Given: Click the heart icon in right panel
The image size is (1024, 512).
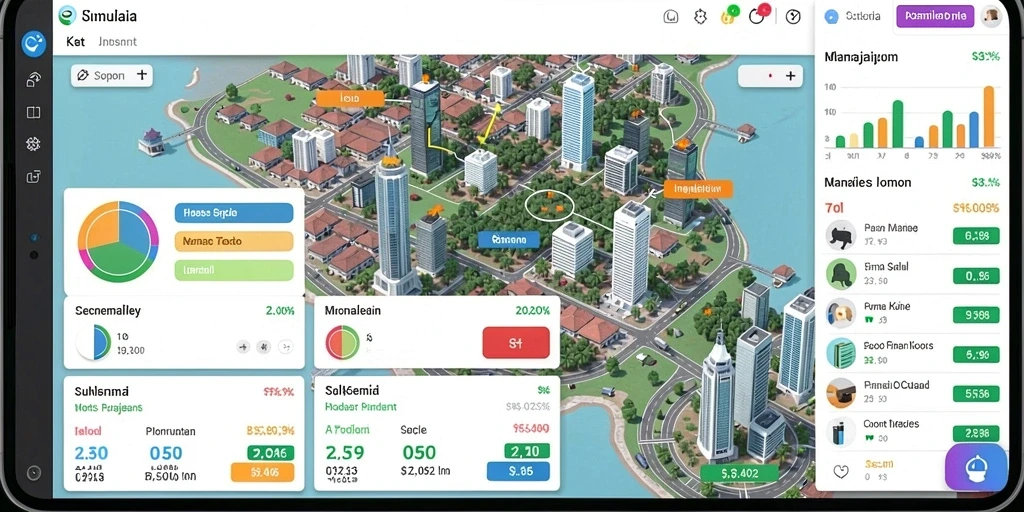Looking at the screenshot, I should (x=840, y=471).
